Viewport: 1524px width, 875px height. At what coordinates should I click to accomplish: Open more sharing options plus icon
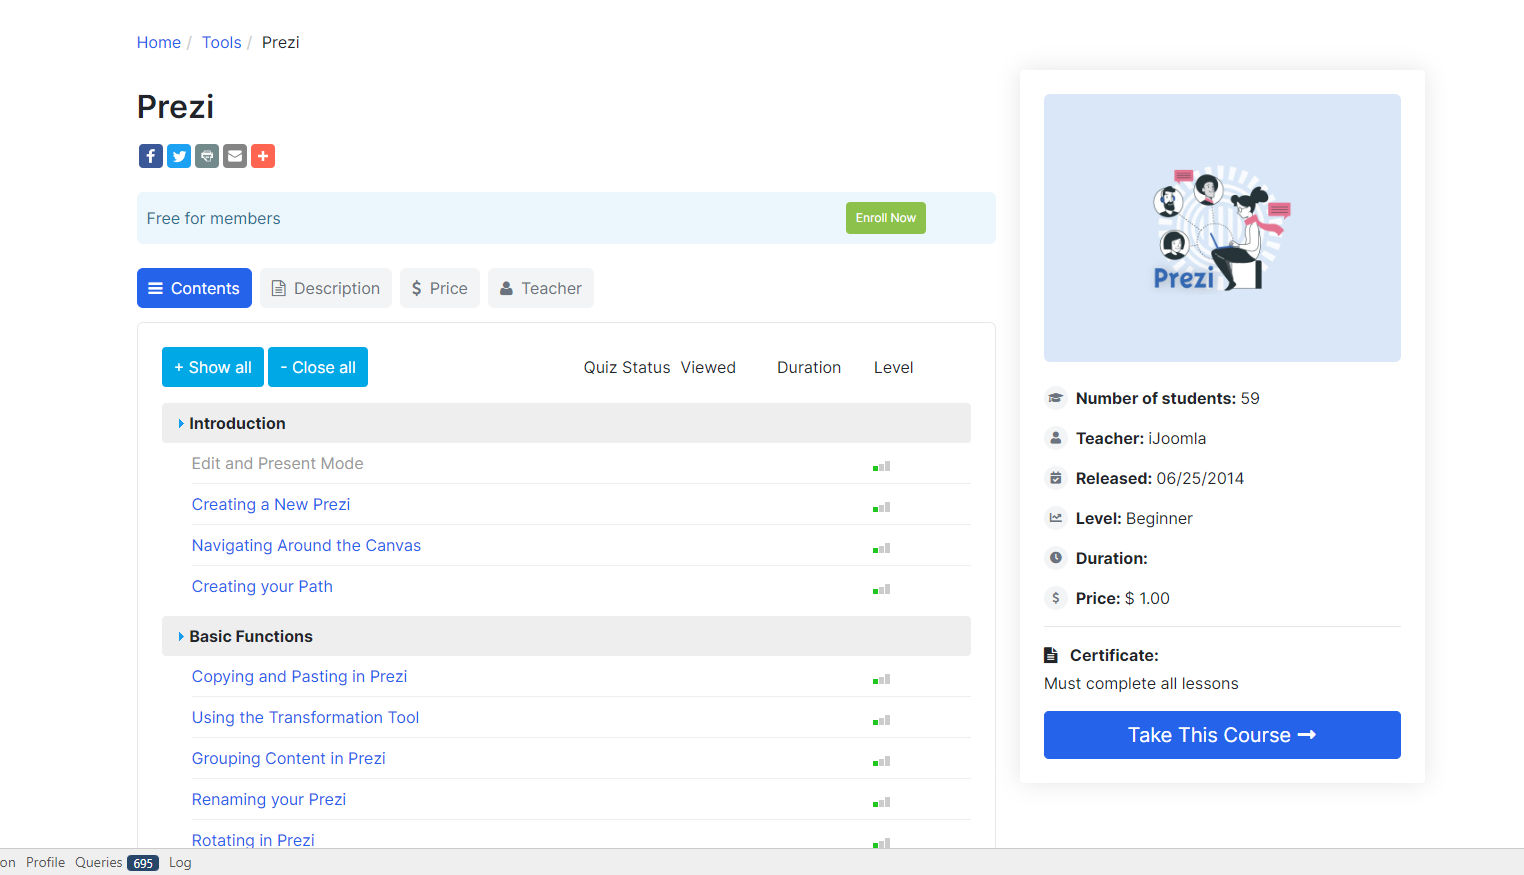tap(263, 156)
